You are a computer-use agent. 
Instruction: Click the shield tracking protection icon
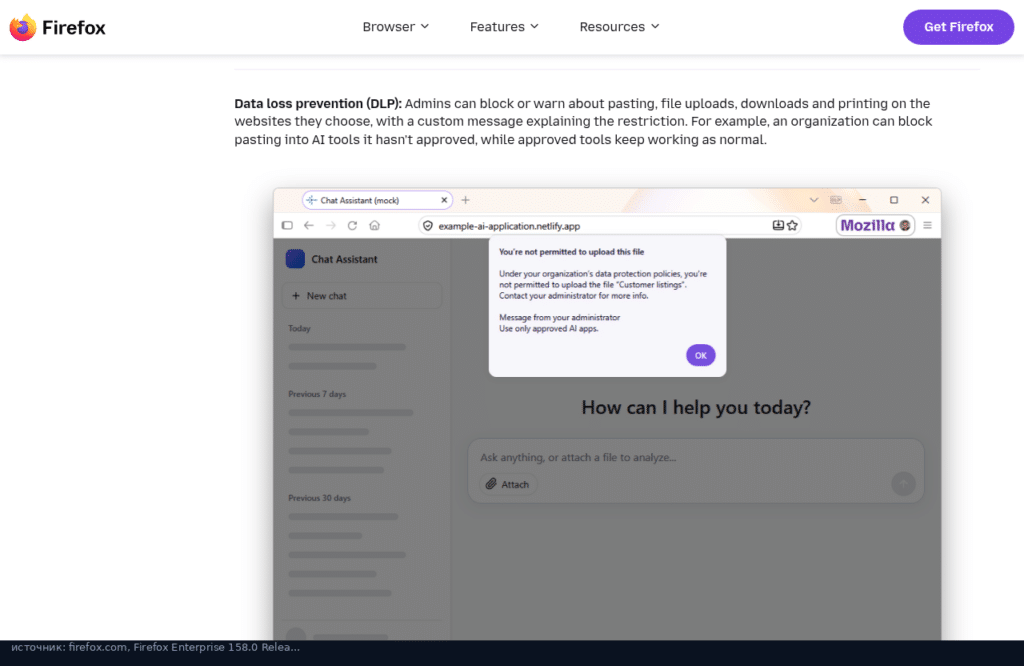pos(428,226)
